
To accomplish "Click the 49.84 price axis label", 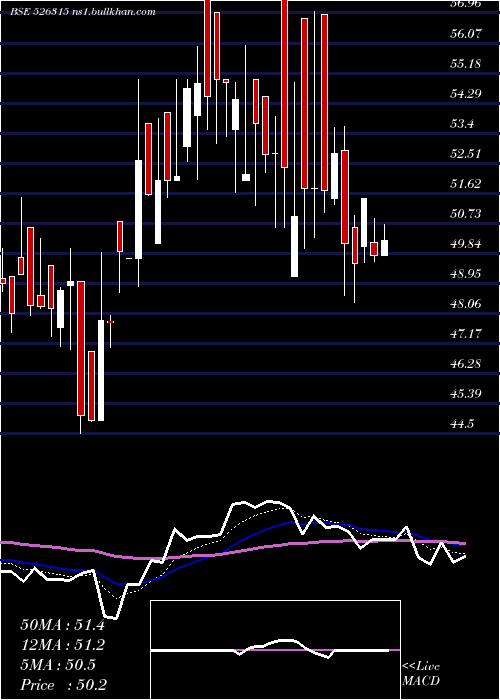I will [x=466, y=244].
